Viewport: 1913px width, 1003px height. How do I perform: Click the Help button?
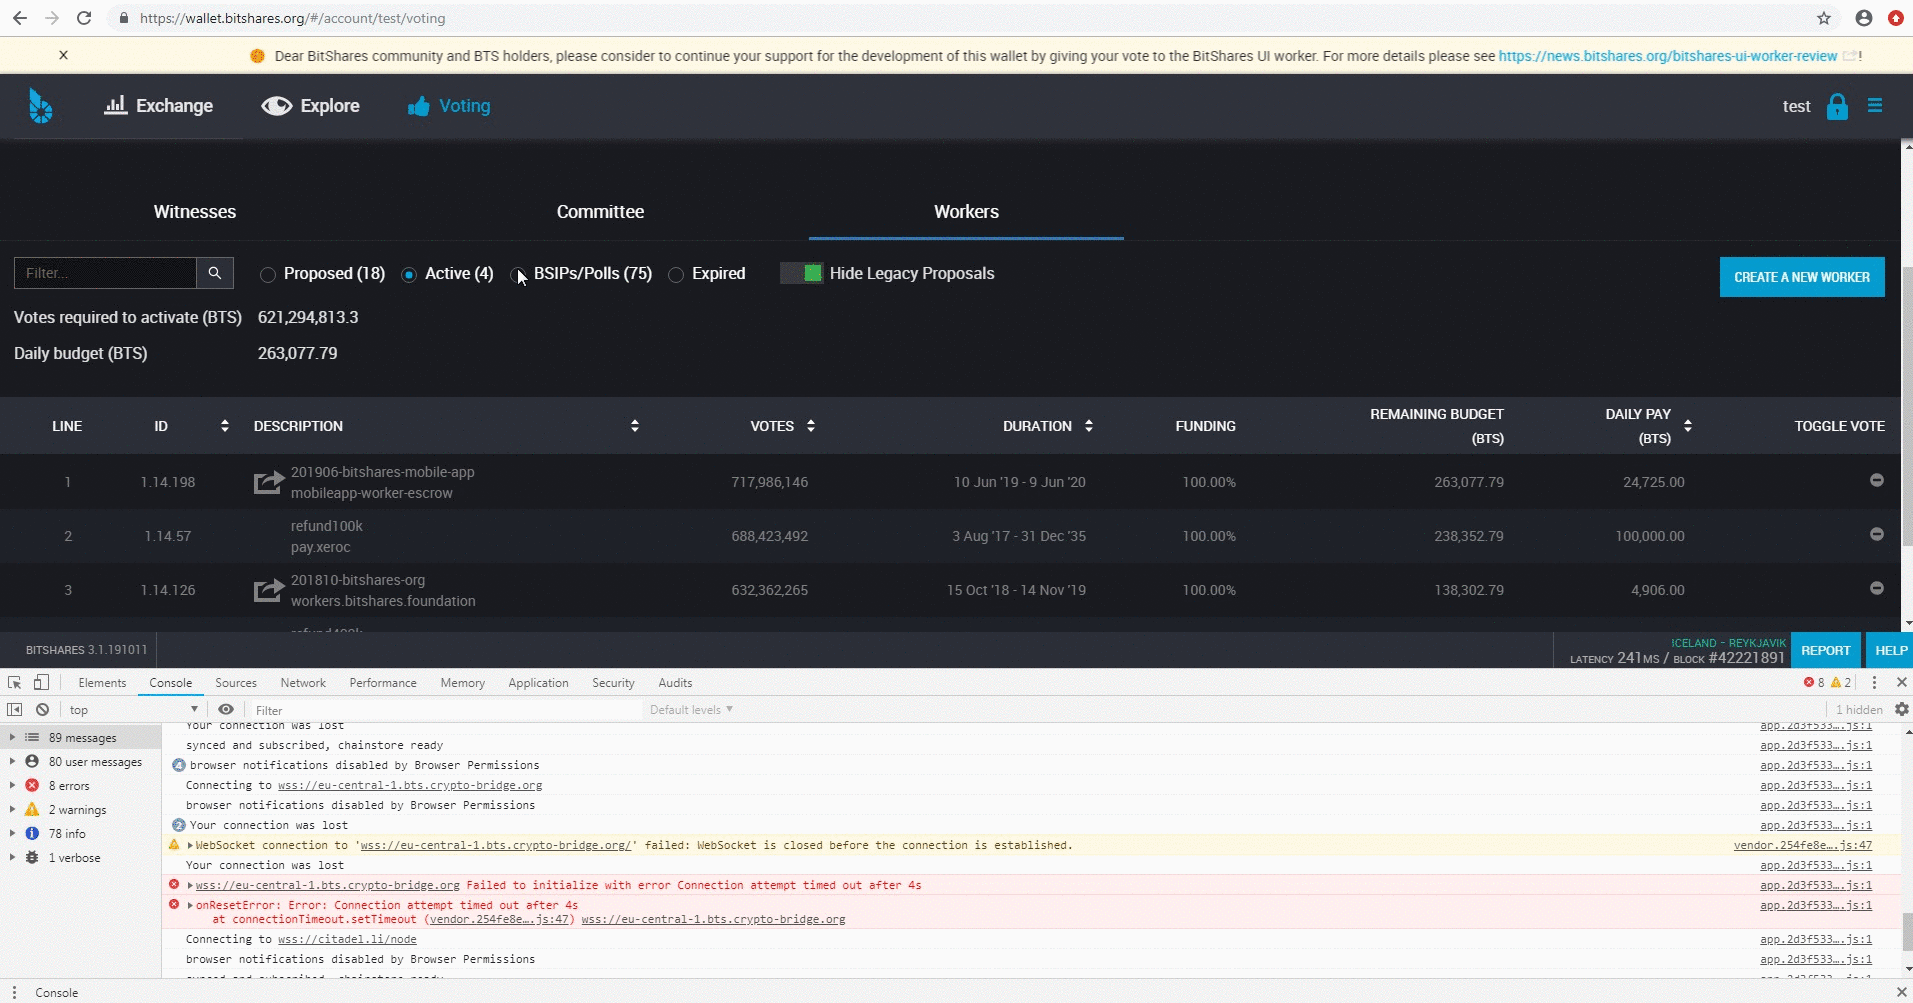1890,650
